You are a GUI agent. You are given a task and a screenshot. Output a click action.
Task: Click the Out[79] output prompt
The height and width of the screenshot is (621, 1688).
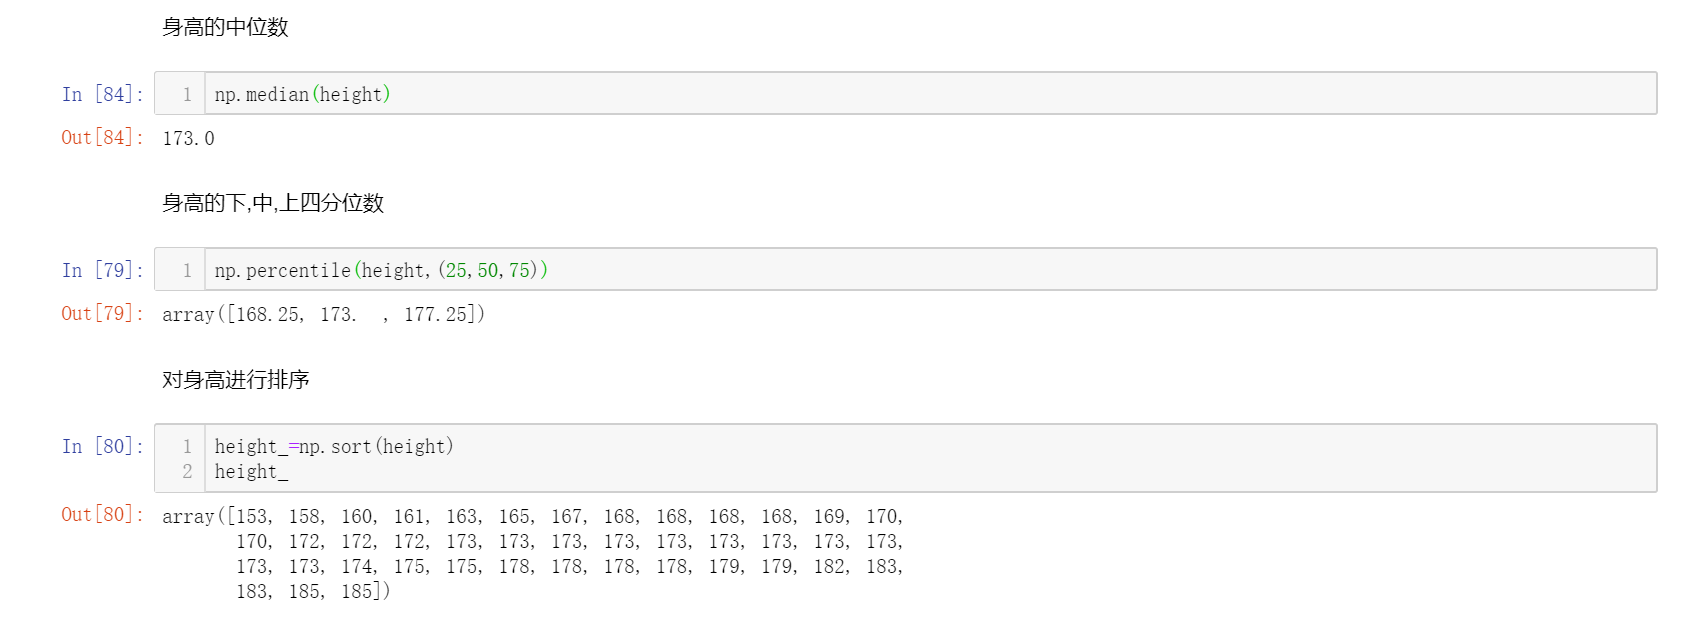[x=102, y=313]
